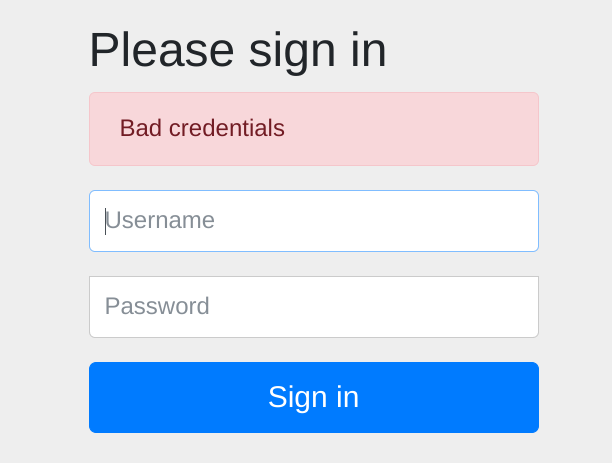Focus the Password text box
Image resolution: width=612 pixels, height=463 pixels.
point(313,307)
